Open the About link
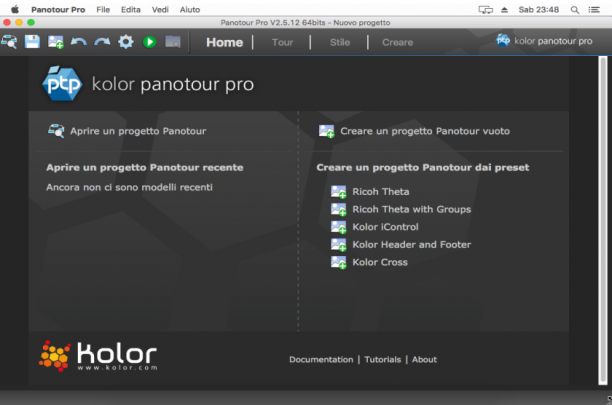 [424, 359]
